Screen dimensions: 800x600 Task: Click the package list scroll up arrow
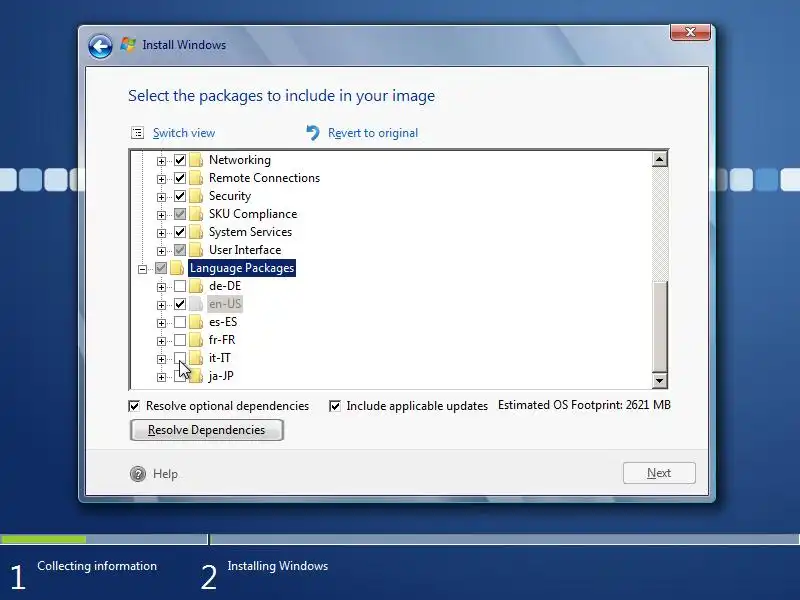click(x=659, y=159)
